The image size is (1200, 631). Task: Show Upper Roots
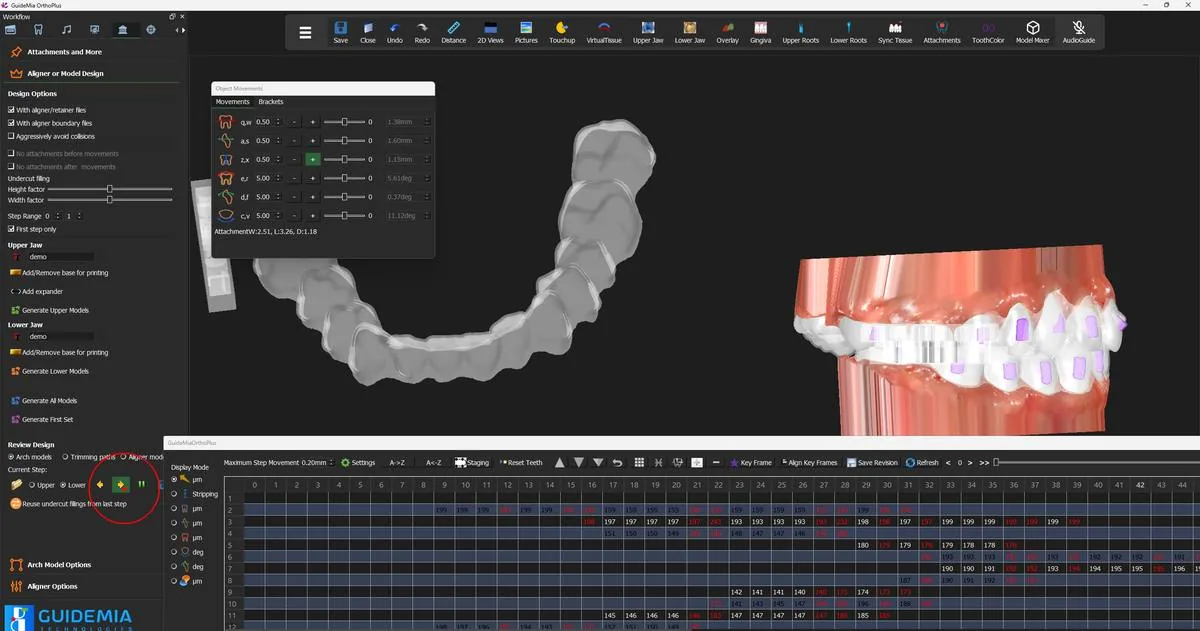[800, 31]
